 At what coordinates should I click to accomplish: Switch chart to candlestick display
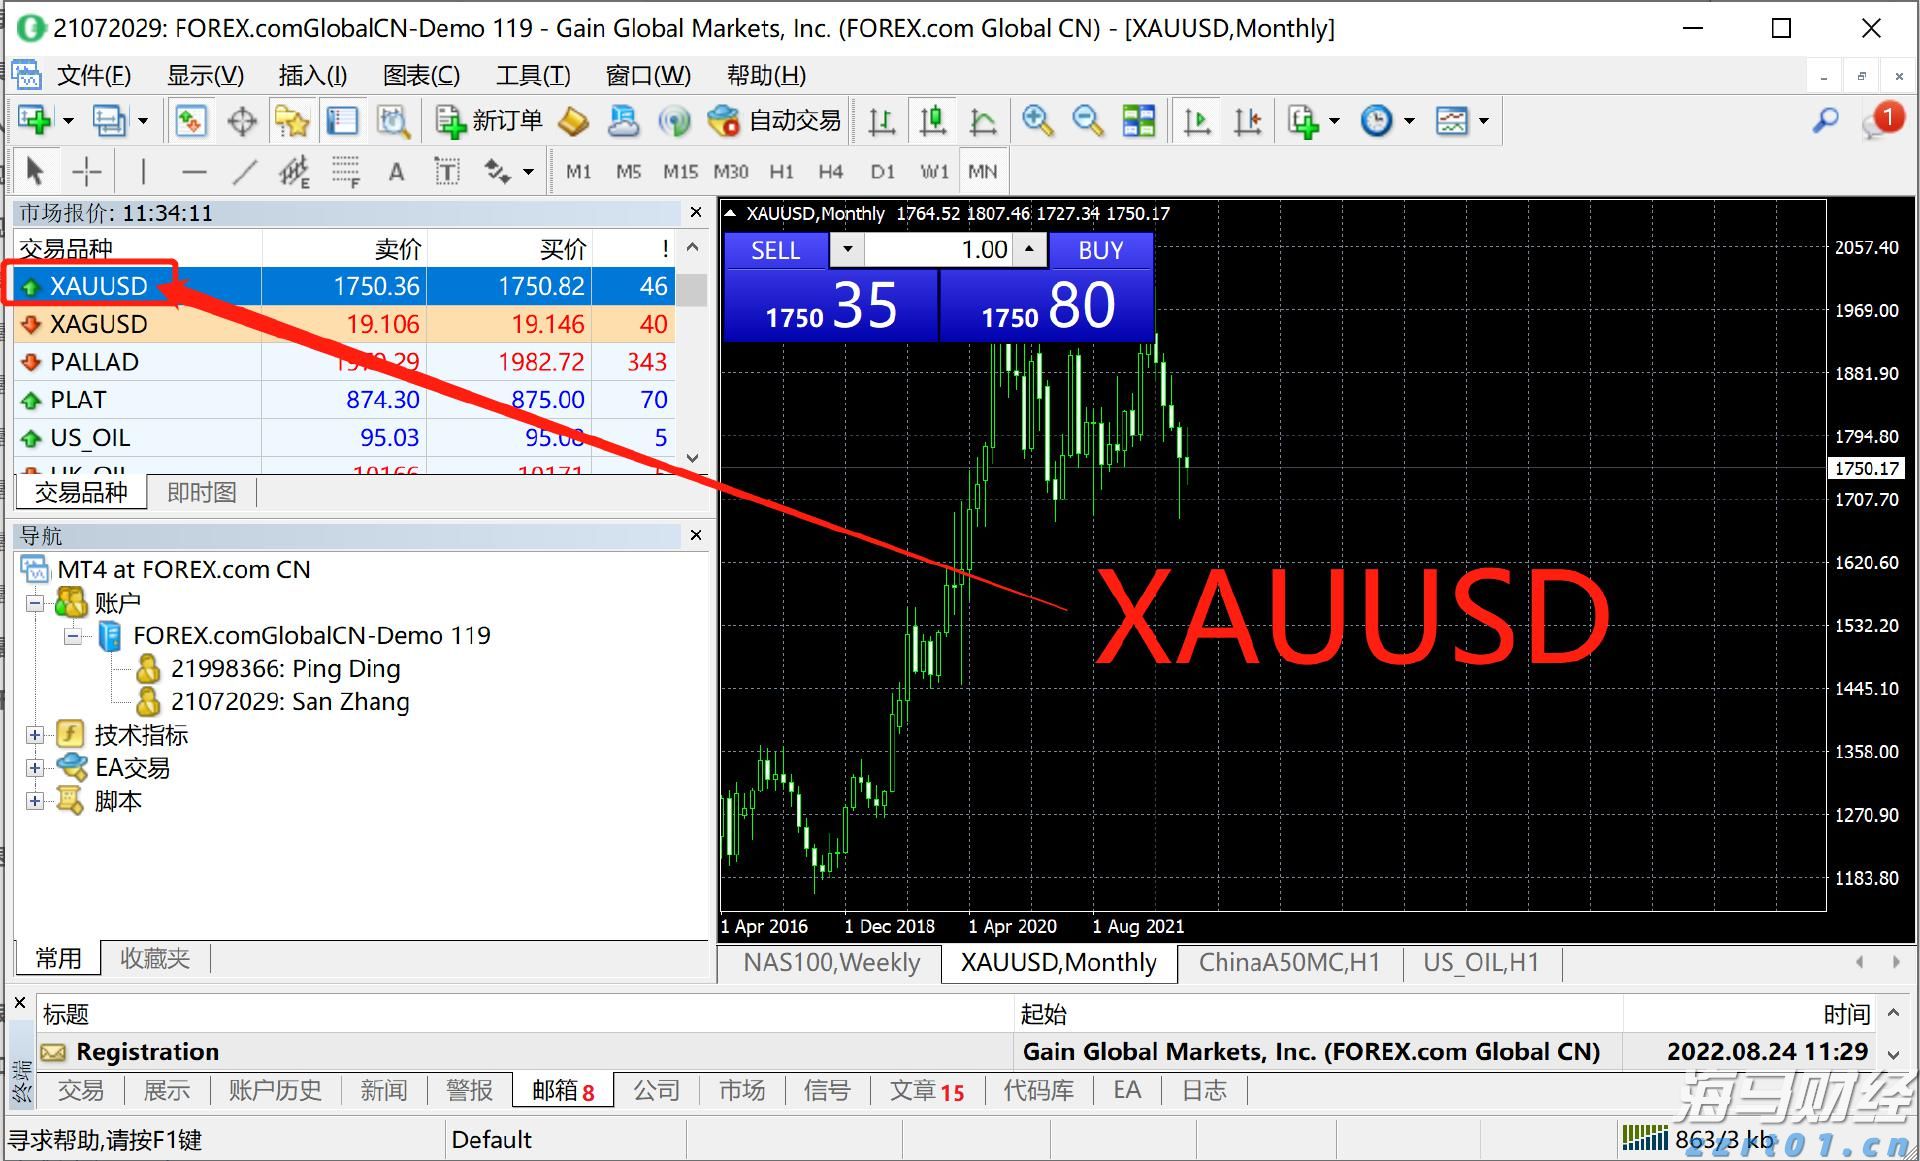932,120
